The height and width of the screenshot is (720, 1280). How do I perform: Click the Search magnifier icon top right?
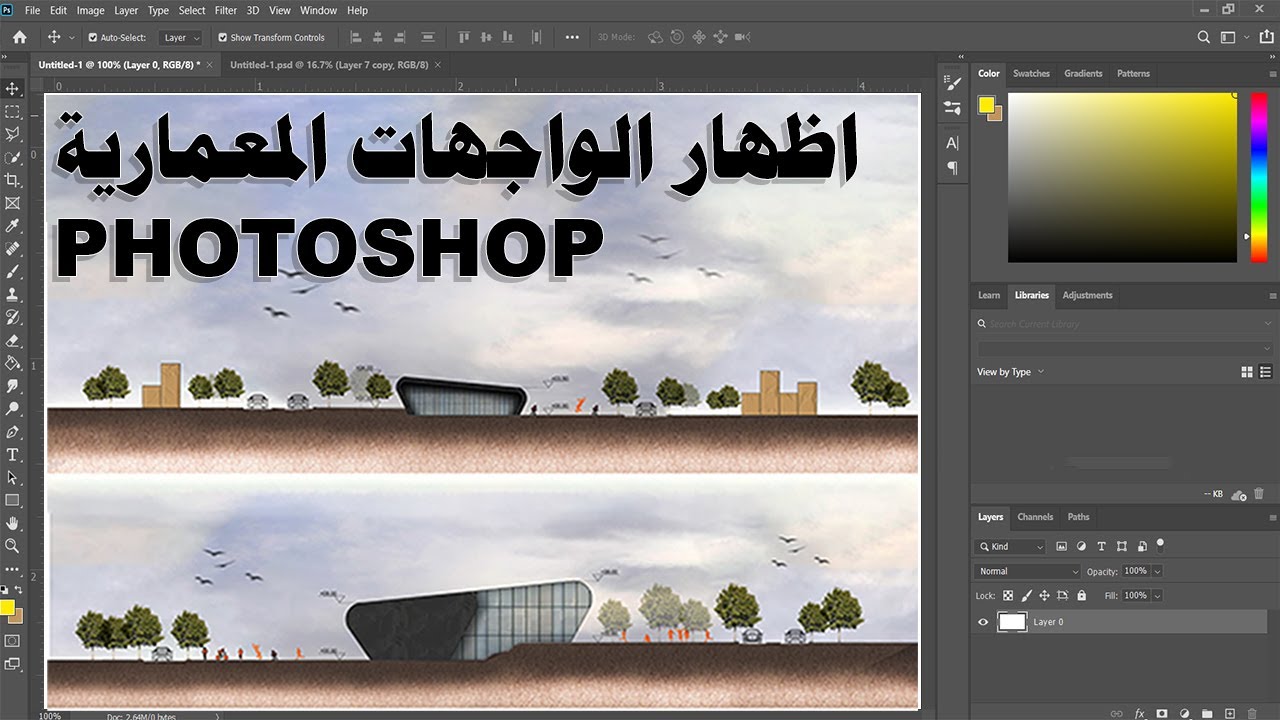1204,37
